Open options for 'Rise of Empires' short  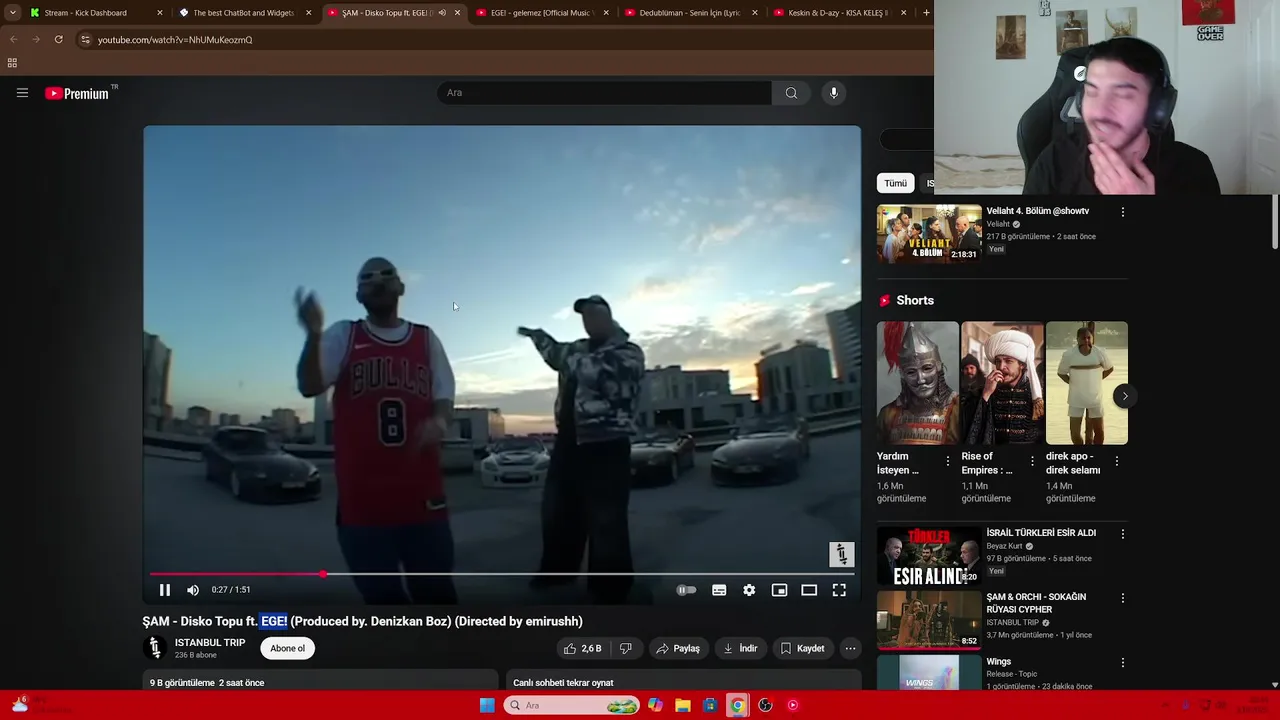(1032, 461)
